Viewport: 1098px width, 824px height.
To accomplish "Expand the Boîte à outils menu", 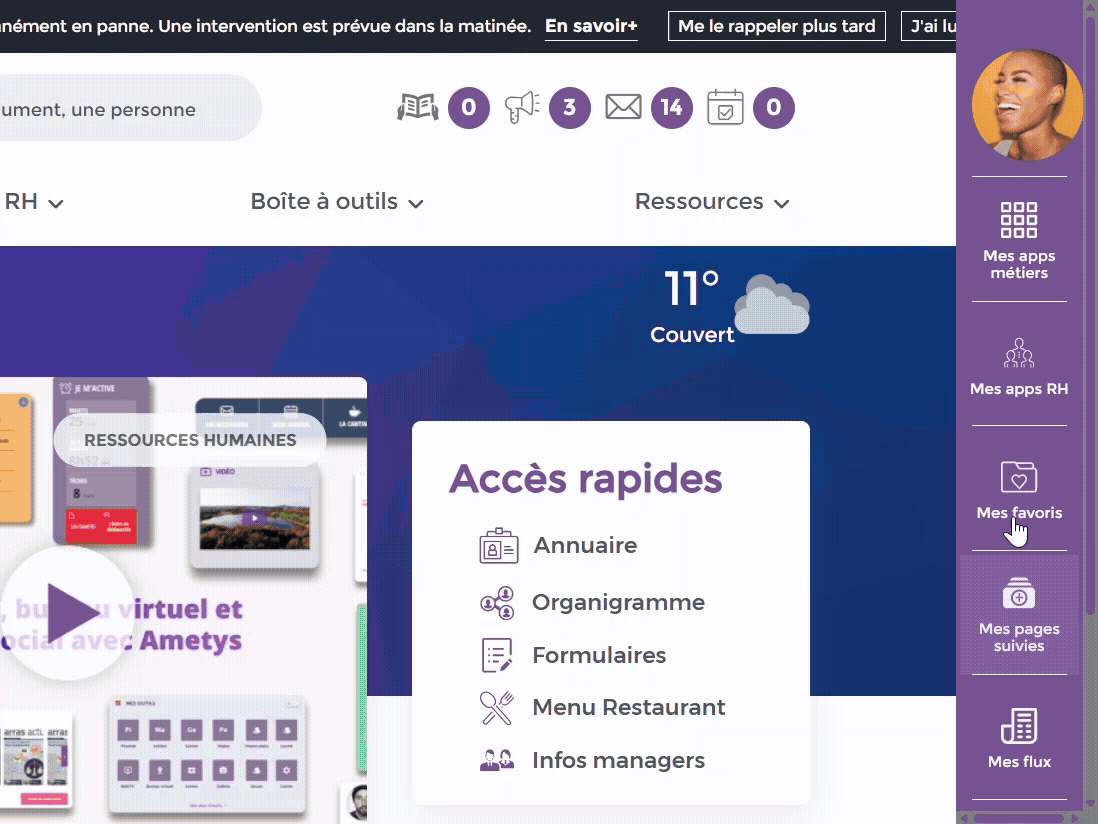I will click(x=337, y=202).
